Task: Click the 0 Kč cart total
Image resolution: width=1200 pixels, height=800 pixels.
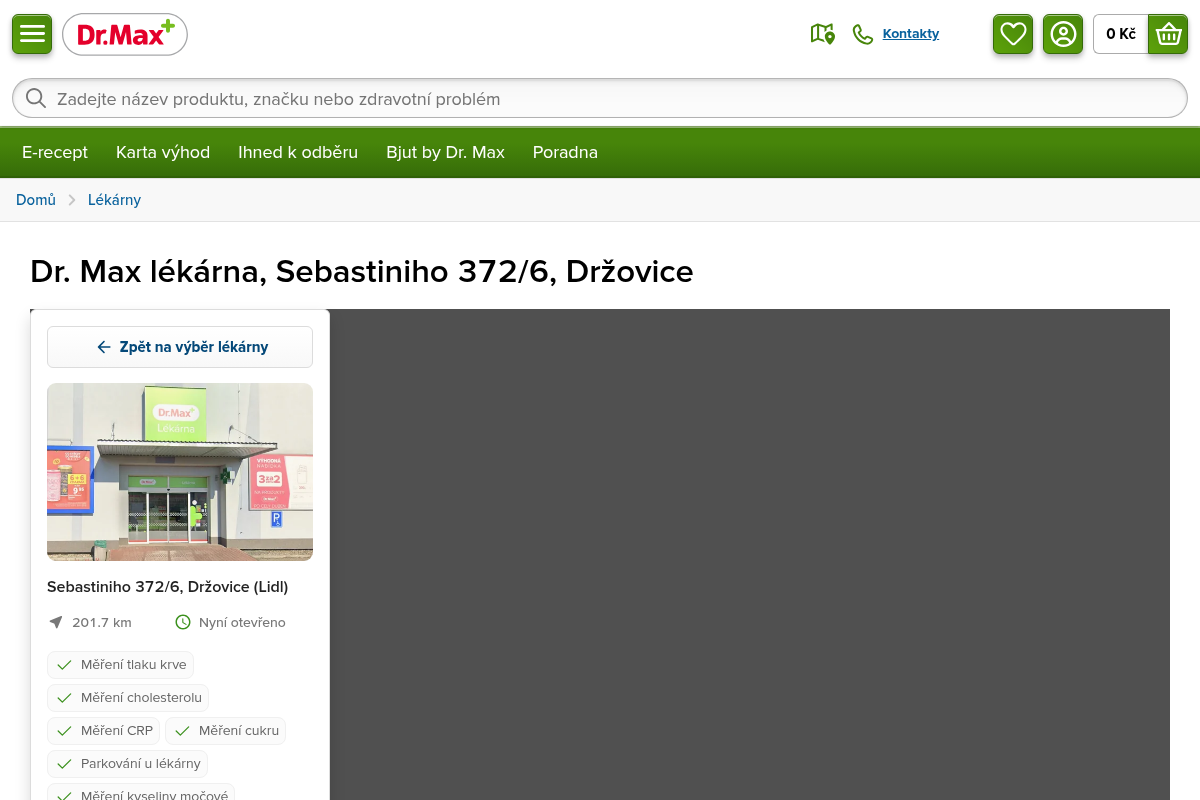Action: 1121,34
